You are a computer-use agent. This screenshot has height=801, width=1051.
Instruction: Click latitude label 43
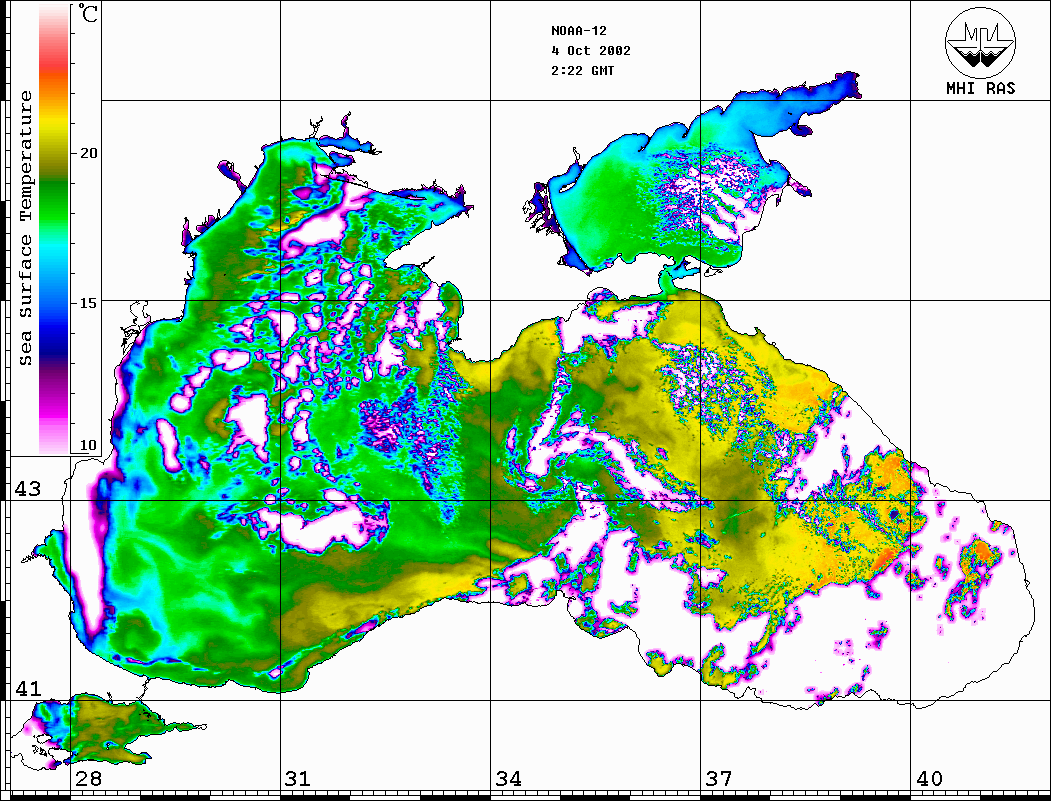28,489
